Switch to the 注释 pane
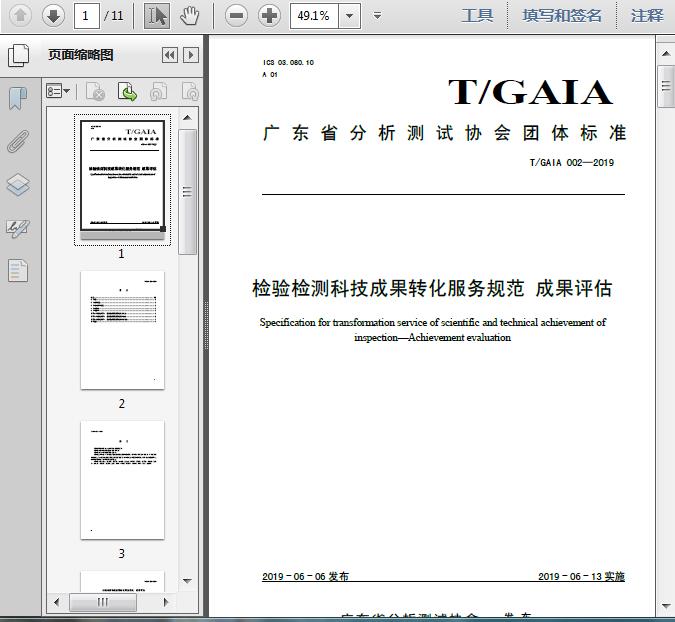Viewport: 675px width, 622px height. [x=647, y=15]
